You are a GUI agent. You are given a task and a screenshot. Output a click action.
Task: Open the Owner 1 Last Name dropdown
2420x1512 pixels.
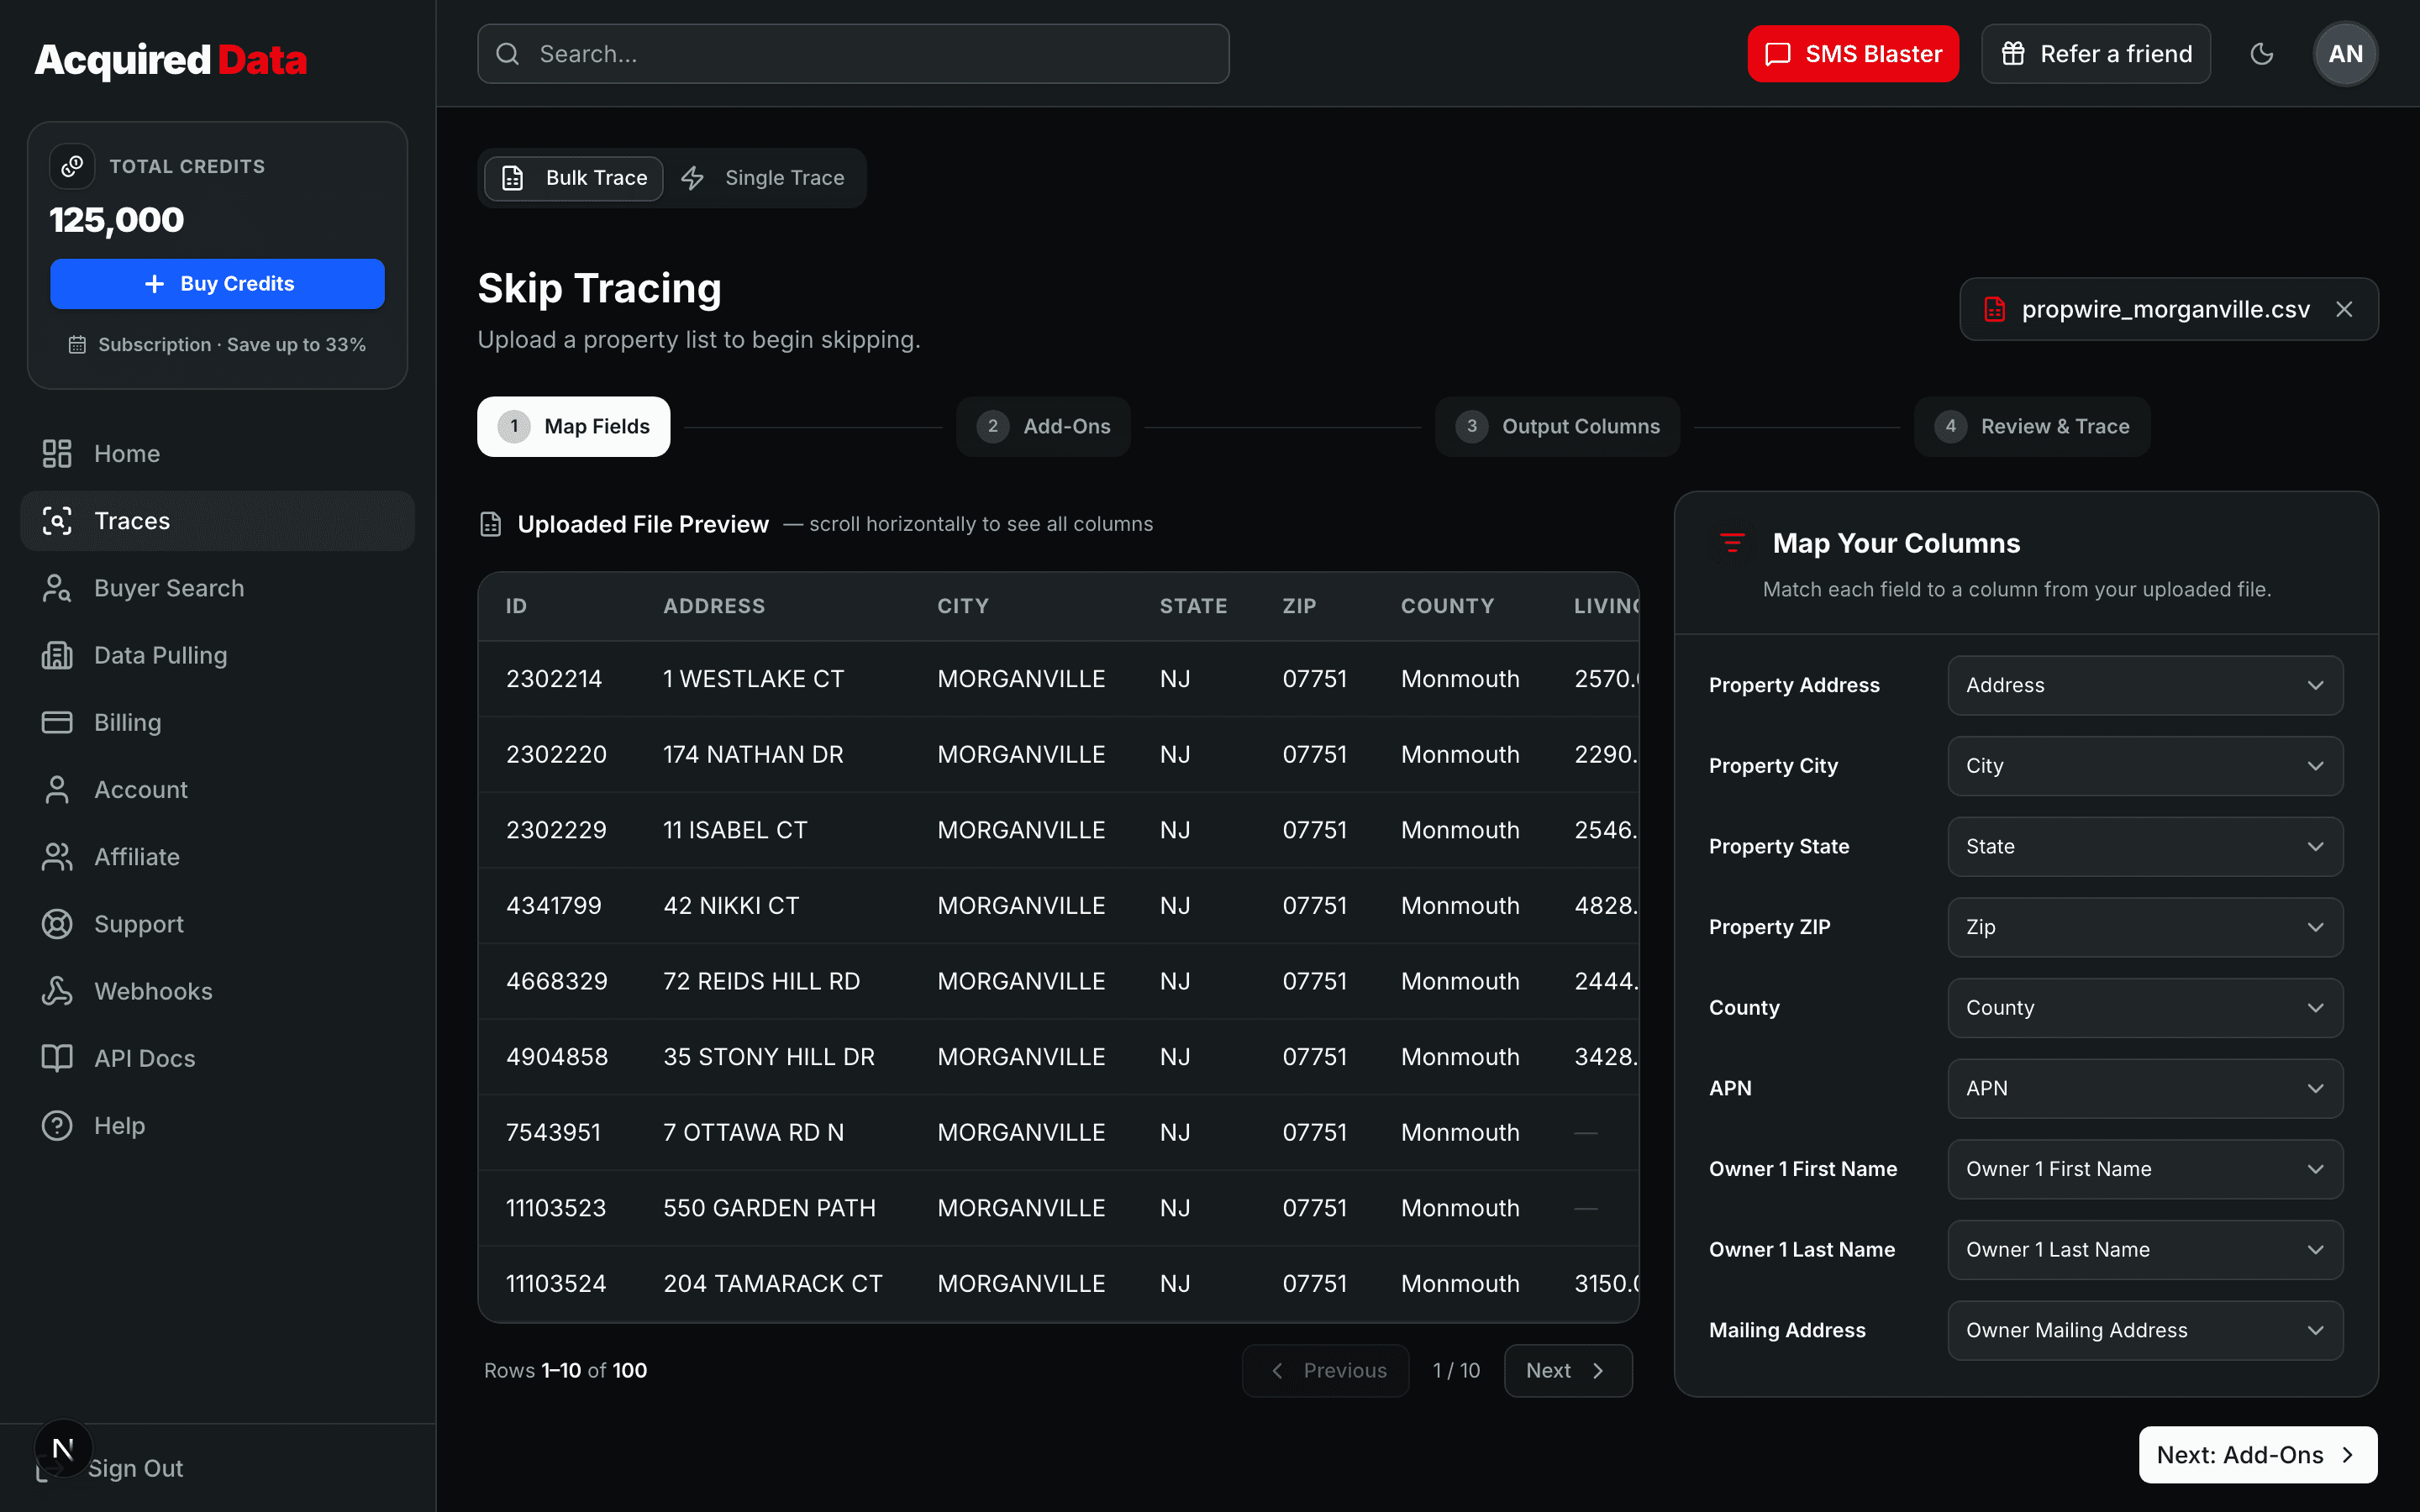2144,1250
